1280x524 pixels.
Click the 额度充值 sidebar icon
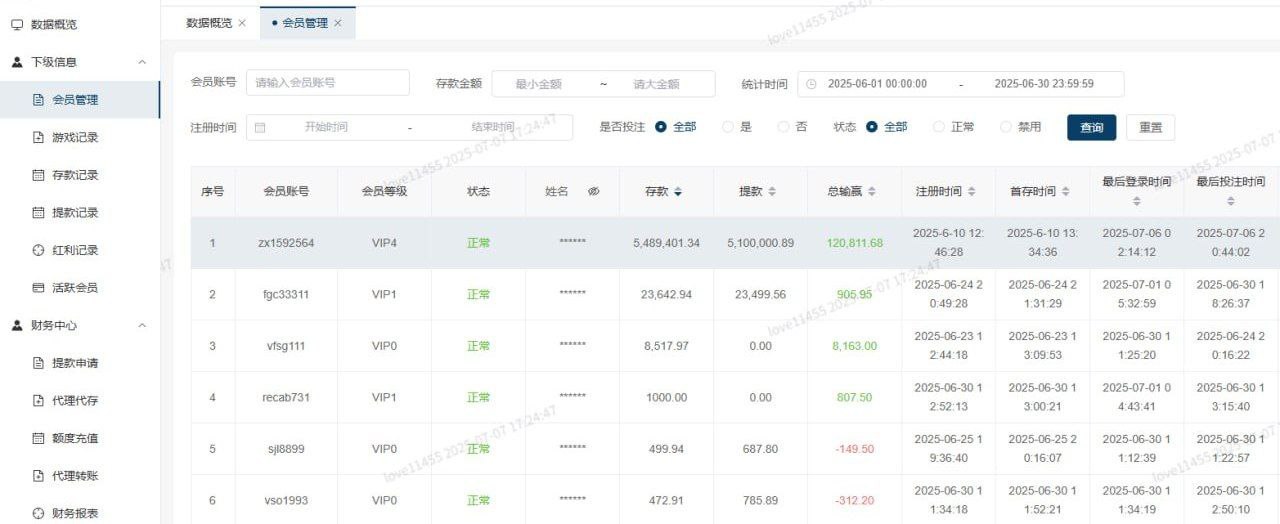tap(39, 438)
